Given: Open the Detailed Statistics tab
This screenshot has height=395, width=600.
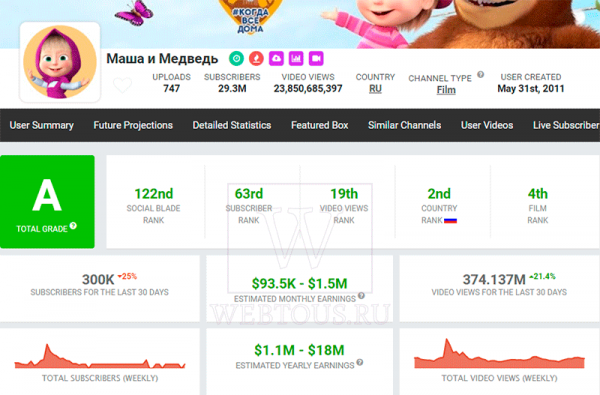Looking at the screenshot, I should (232, 125).
